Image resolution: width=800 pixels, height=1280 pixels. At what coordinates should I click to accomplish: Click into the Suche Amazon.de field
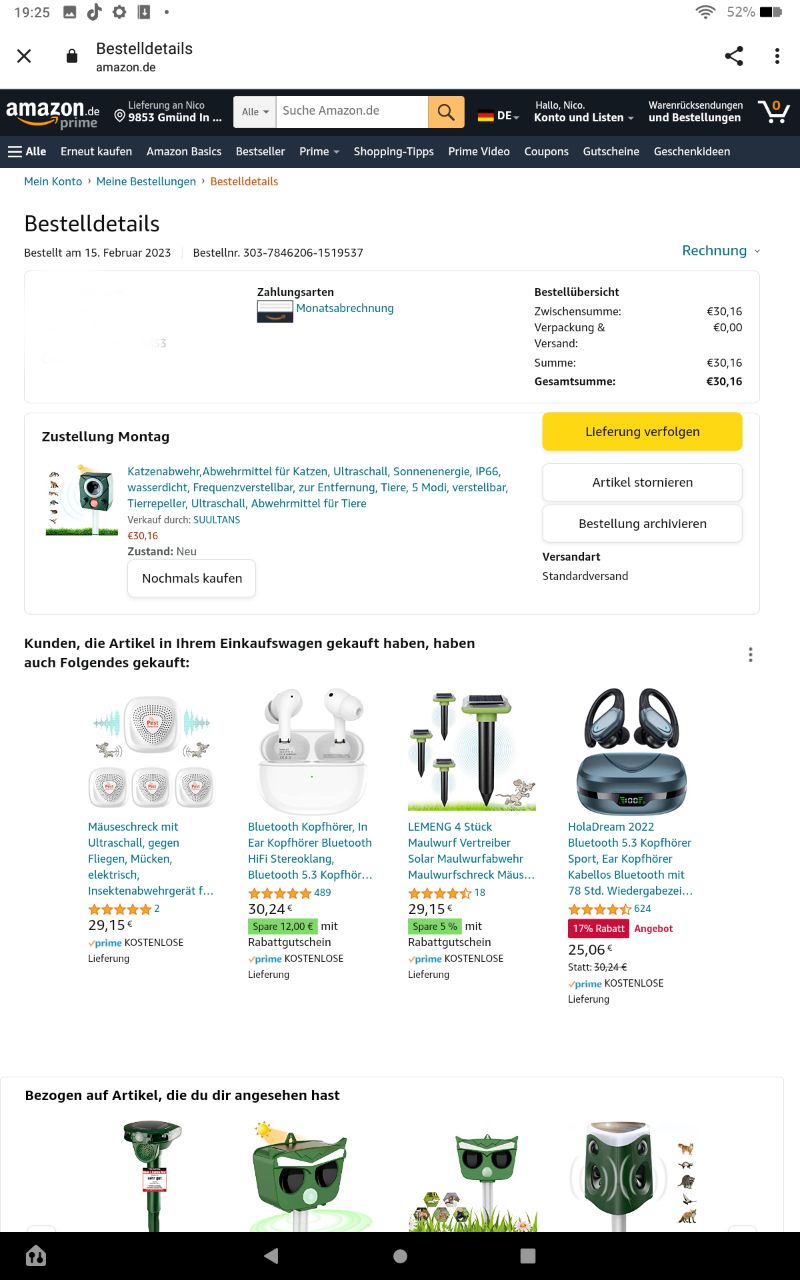[x=352, y=112]
